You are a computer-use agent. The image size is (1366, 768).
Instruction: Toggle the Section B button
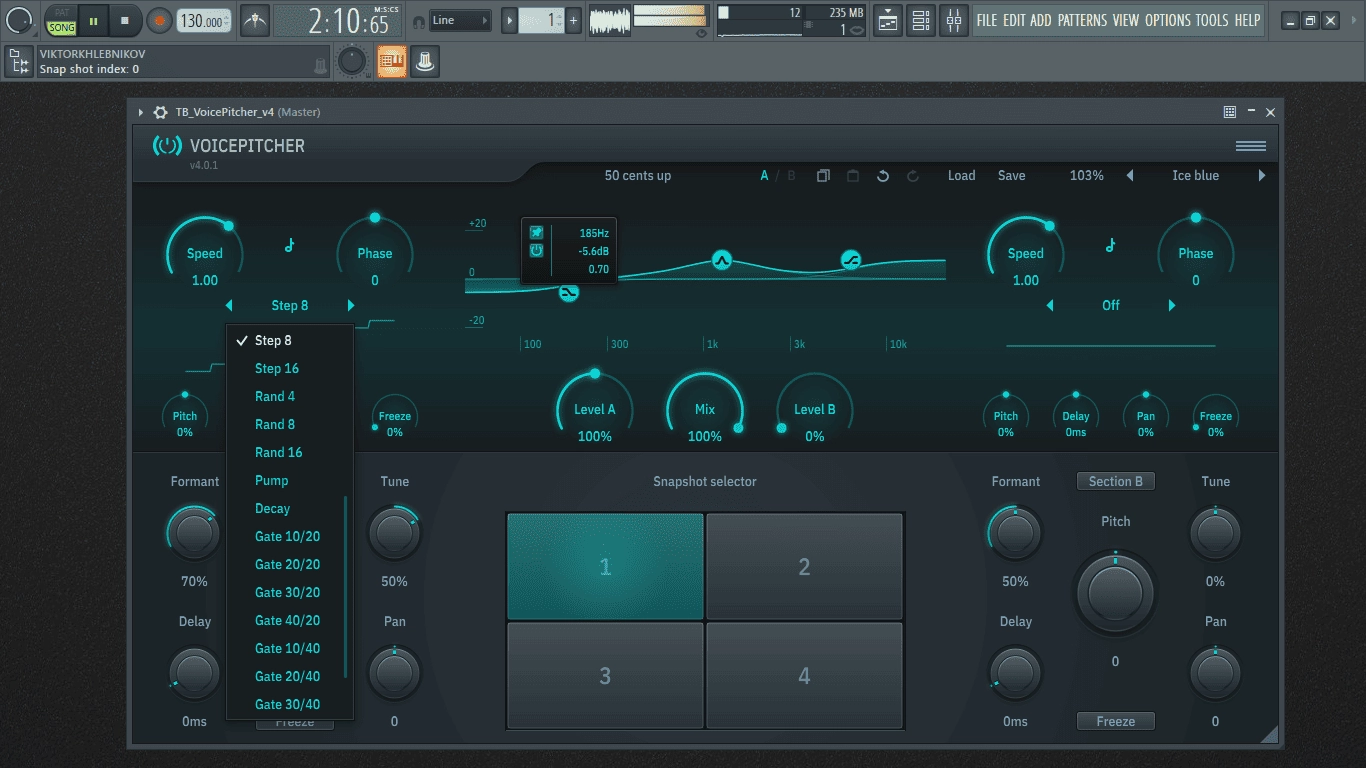point(1116,481)
